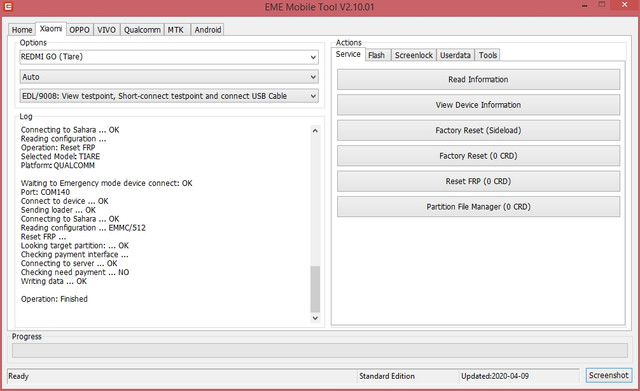Screen dimensions: 640x391
Task: Open the Flash actions tab
Action: [377, 55]
